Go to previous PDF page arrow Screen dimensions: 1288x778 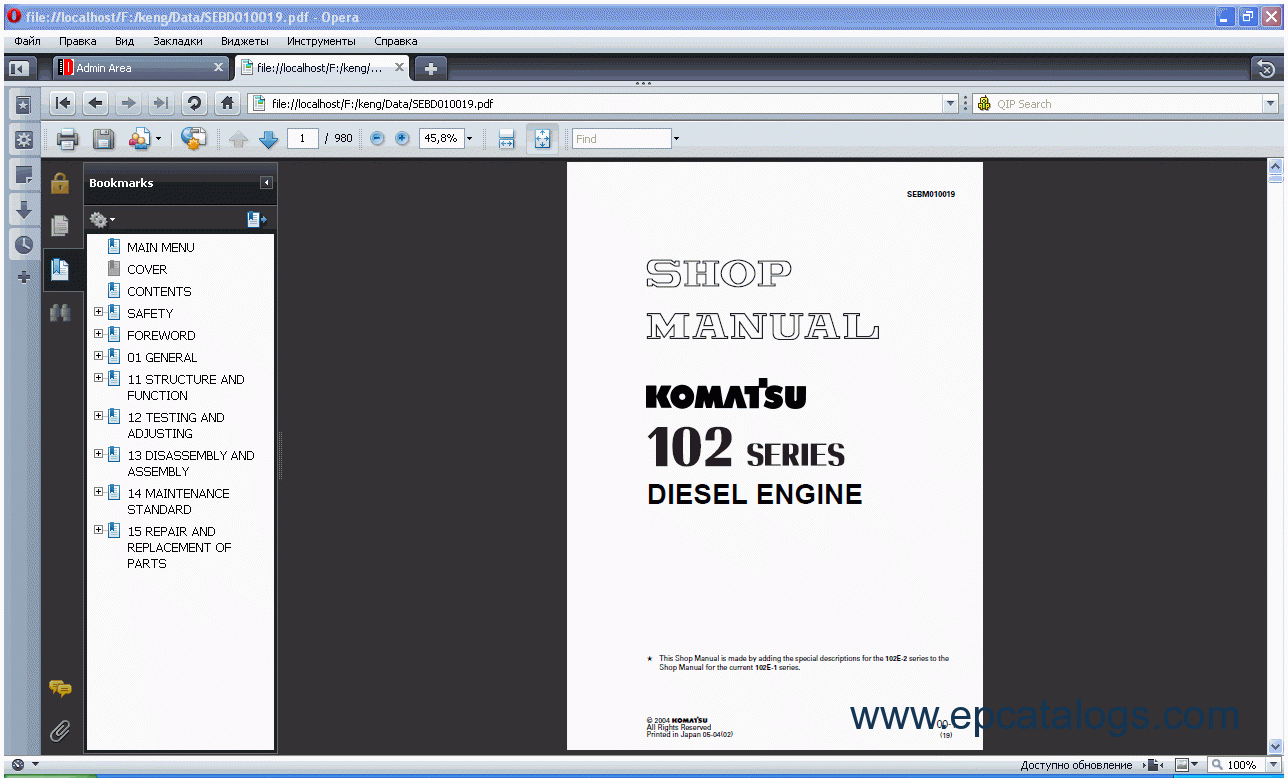(x=238, y=139)
